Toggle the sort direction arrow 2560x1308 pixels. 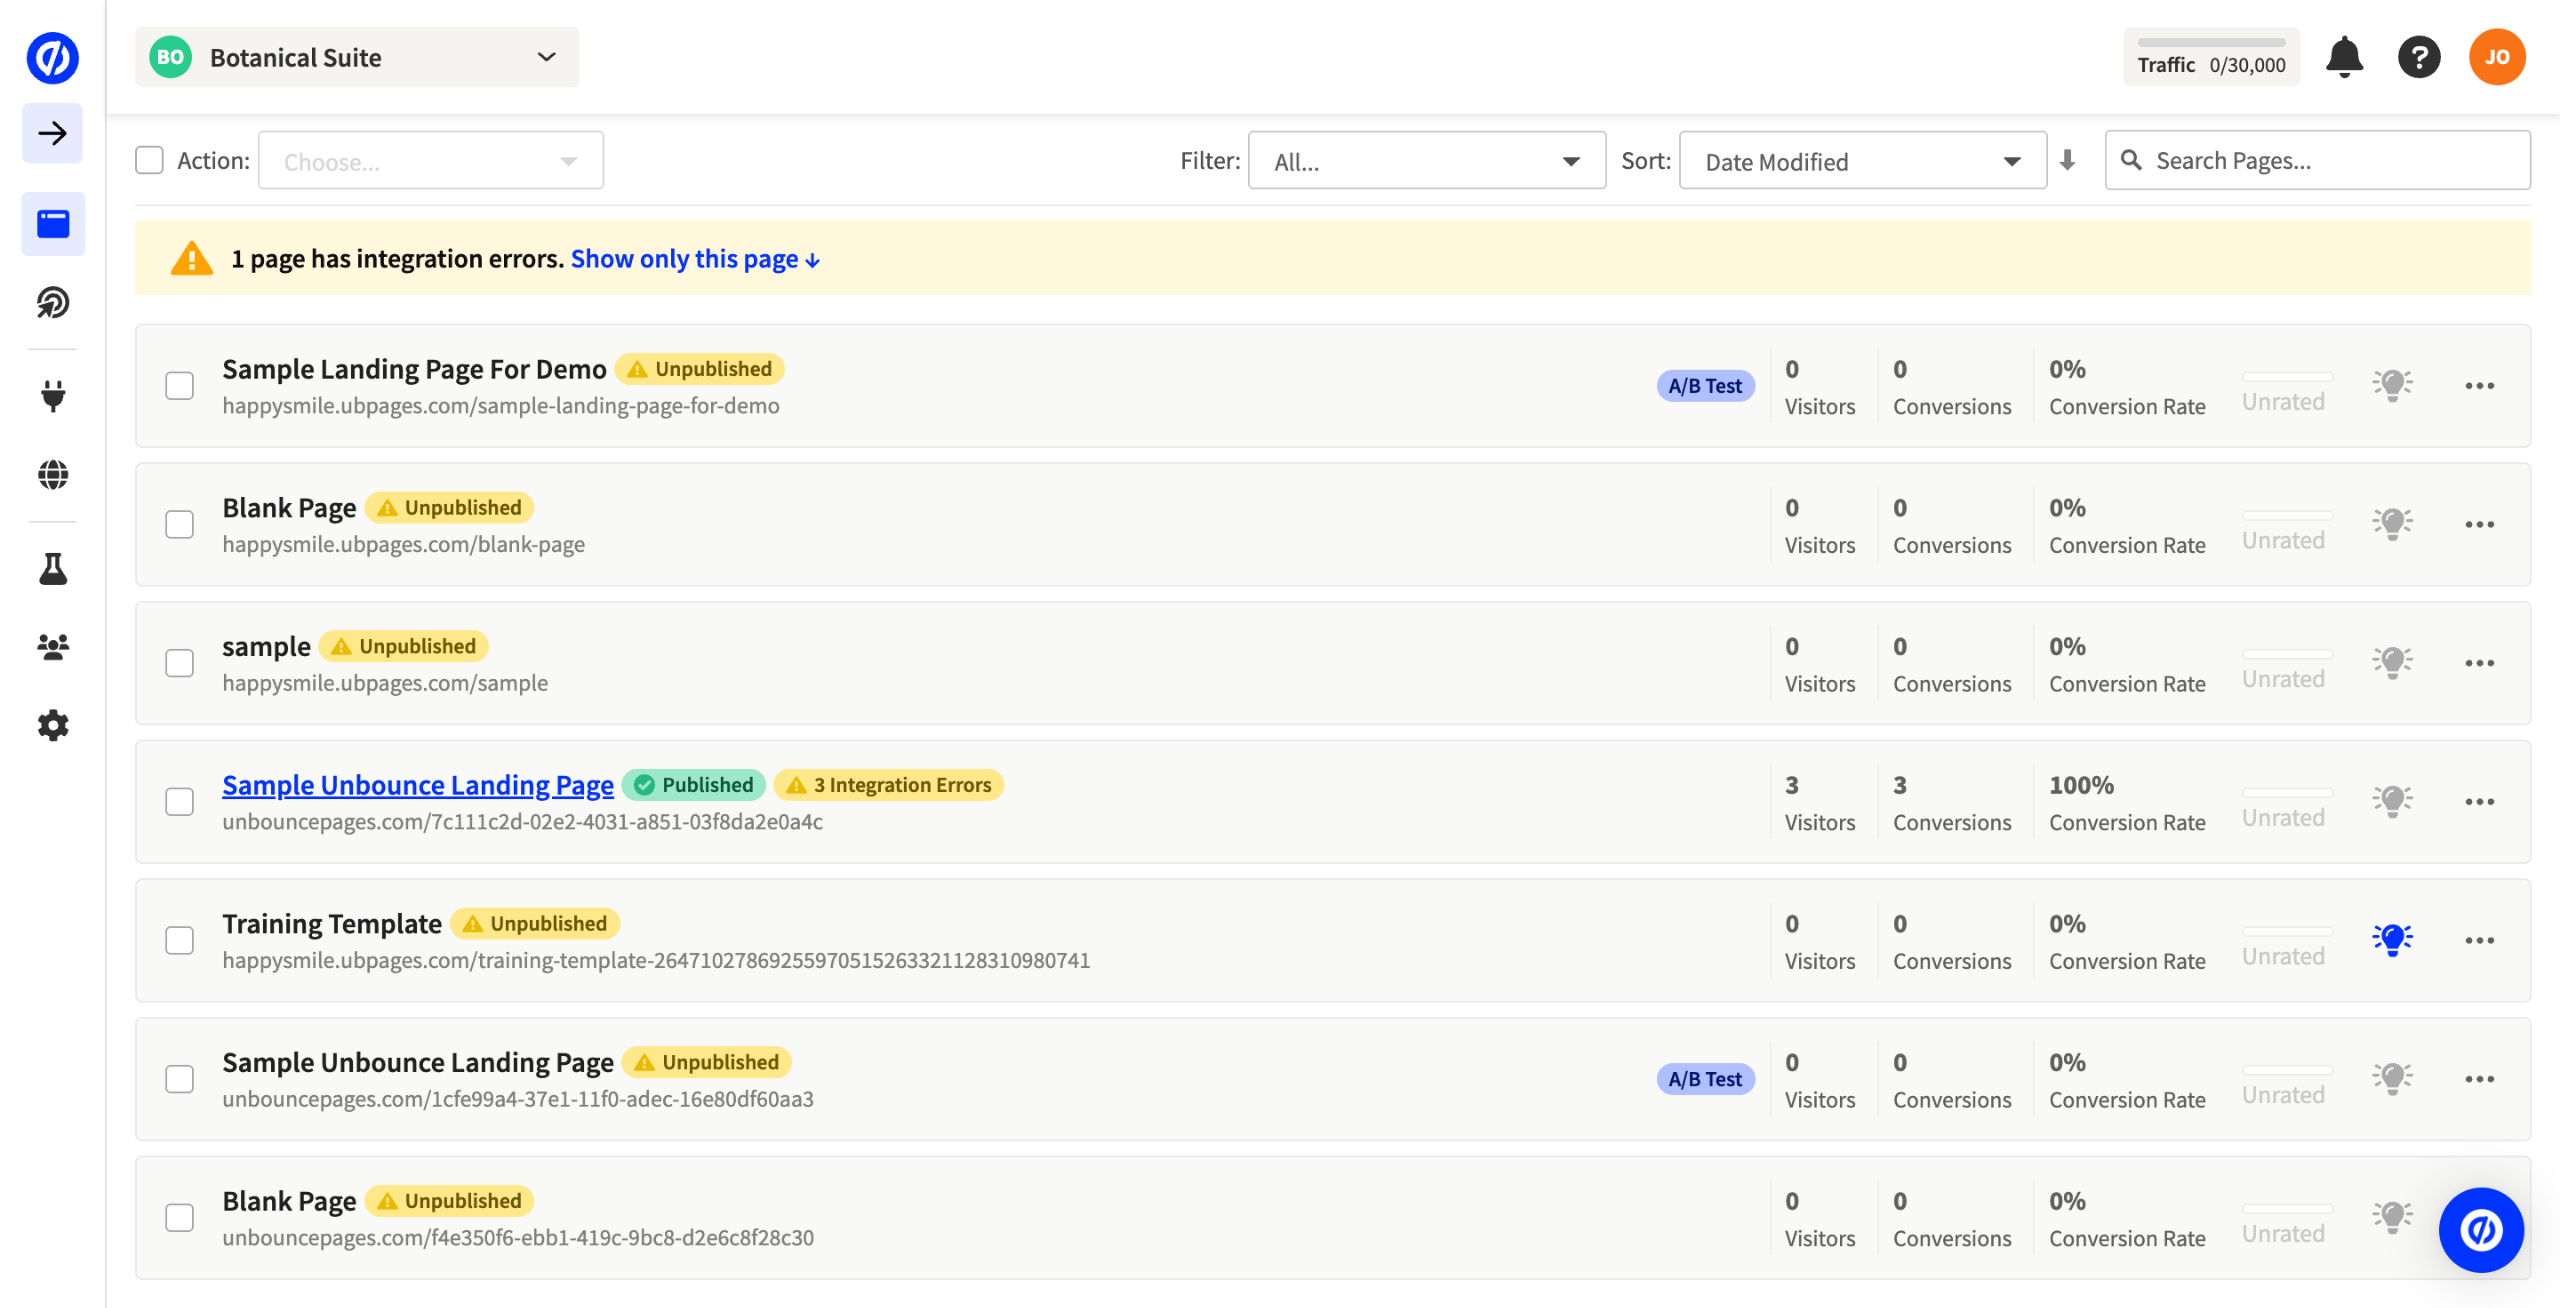click(2067, 160)
